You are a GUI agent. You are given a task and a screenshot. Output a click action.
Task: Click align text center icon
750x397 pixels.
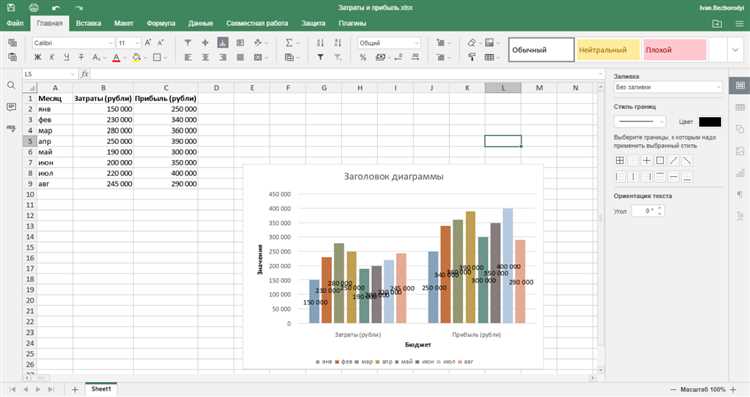tap(205, 57)
